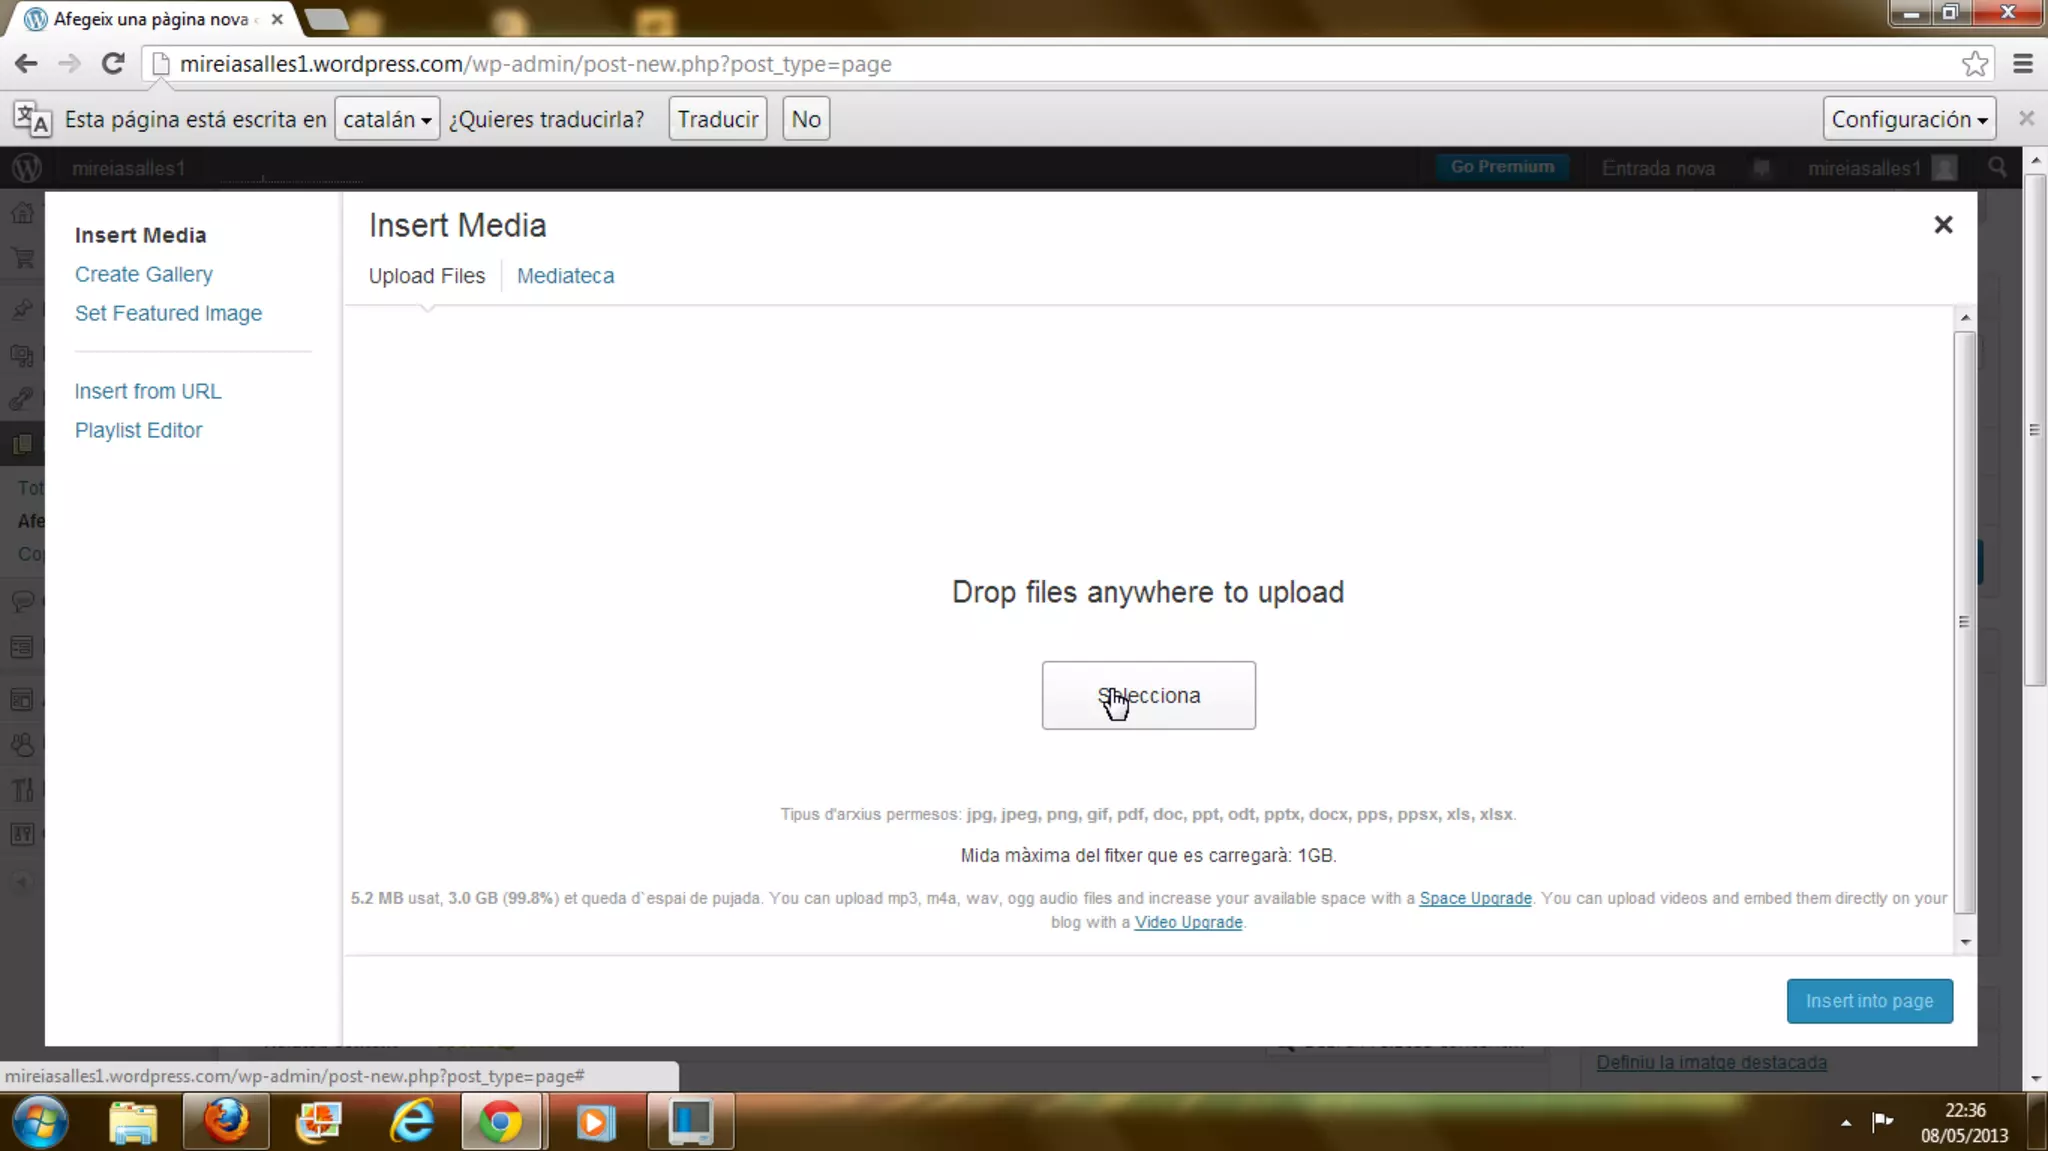
Task: Click the Traducir button
Action: pyautogui.click(x=718, y=119)
